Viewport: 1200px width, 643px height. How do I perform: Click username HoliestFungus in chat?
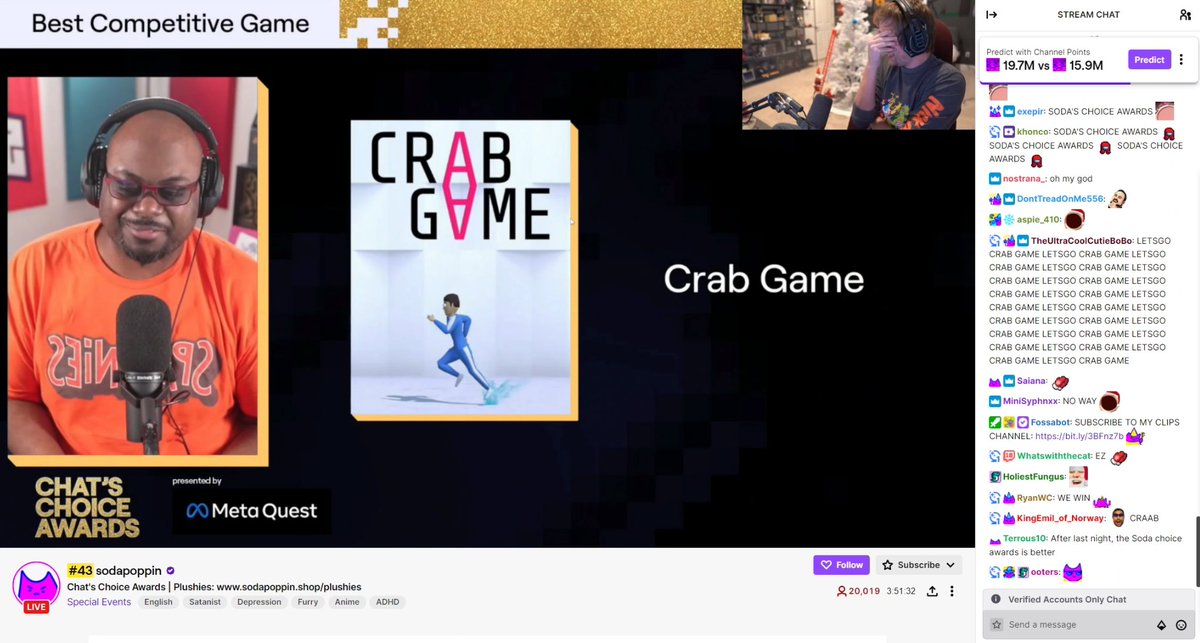click(1034, 477)
